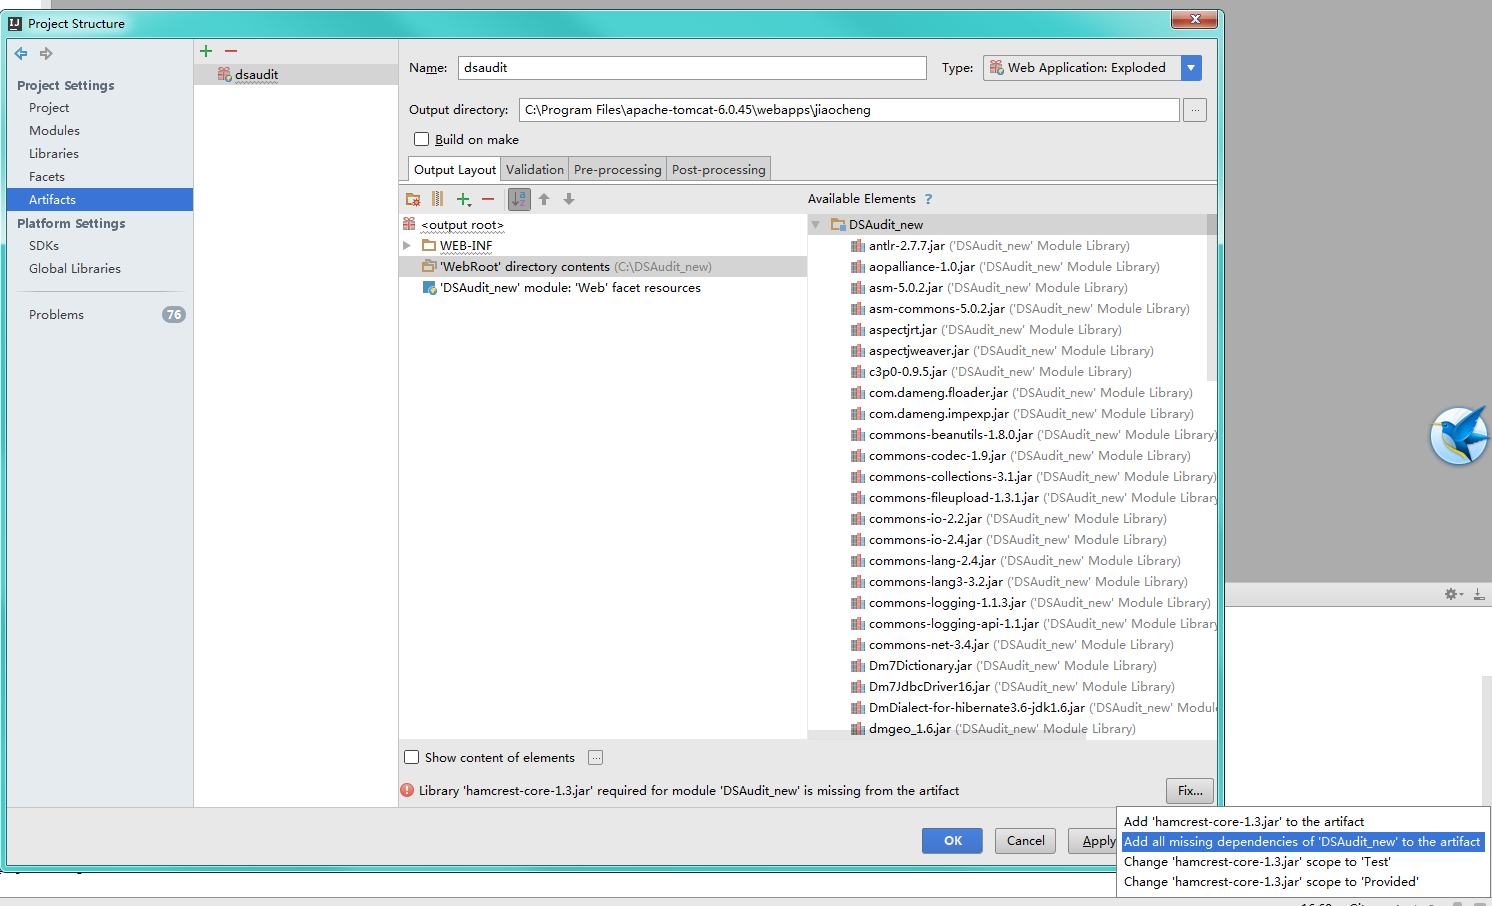This screenshot has width=1492, height=906.
Task: View the Problems list with 76 issues
Action: click(100, 315)
